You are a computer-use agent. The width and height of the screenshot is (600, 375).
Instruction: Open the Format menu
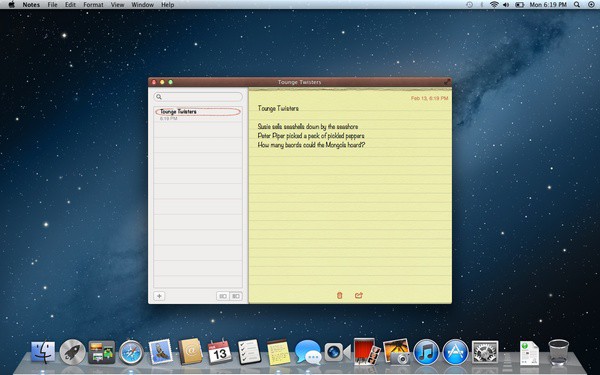93,5
